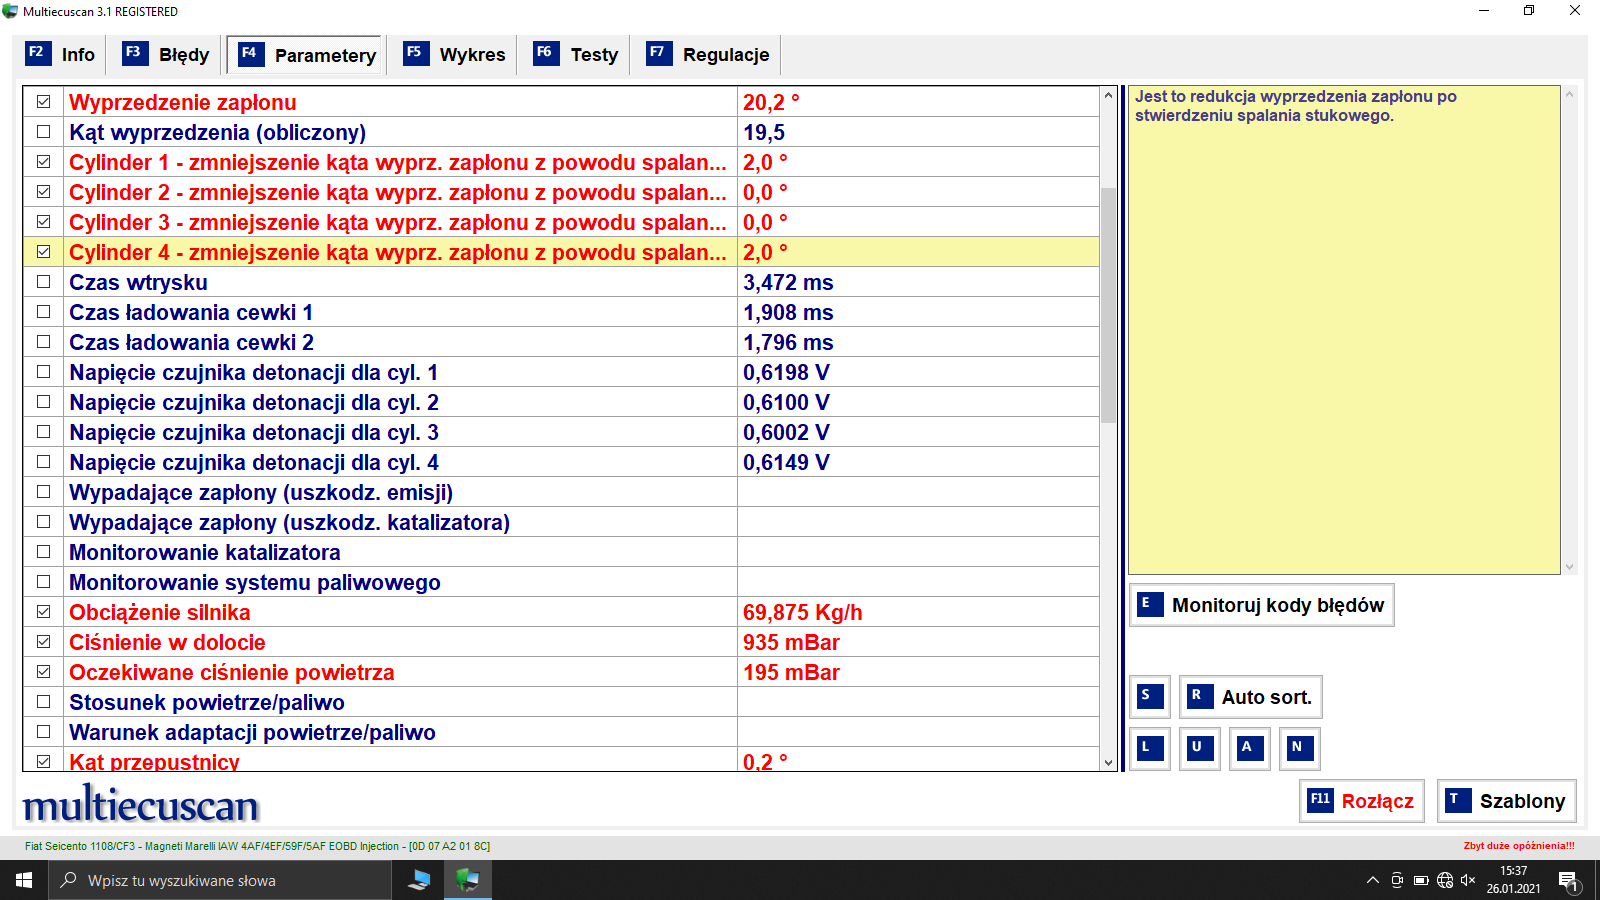Viewport: 1600px width, 900px height.
Task: Click the parameter list scroll-down arrow
Action: 1108,762
